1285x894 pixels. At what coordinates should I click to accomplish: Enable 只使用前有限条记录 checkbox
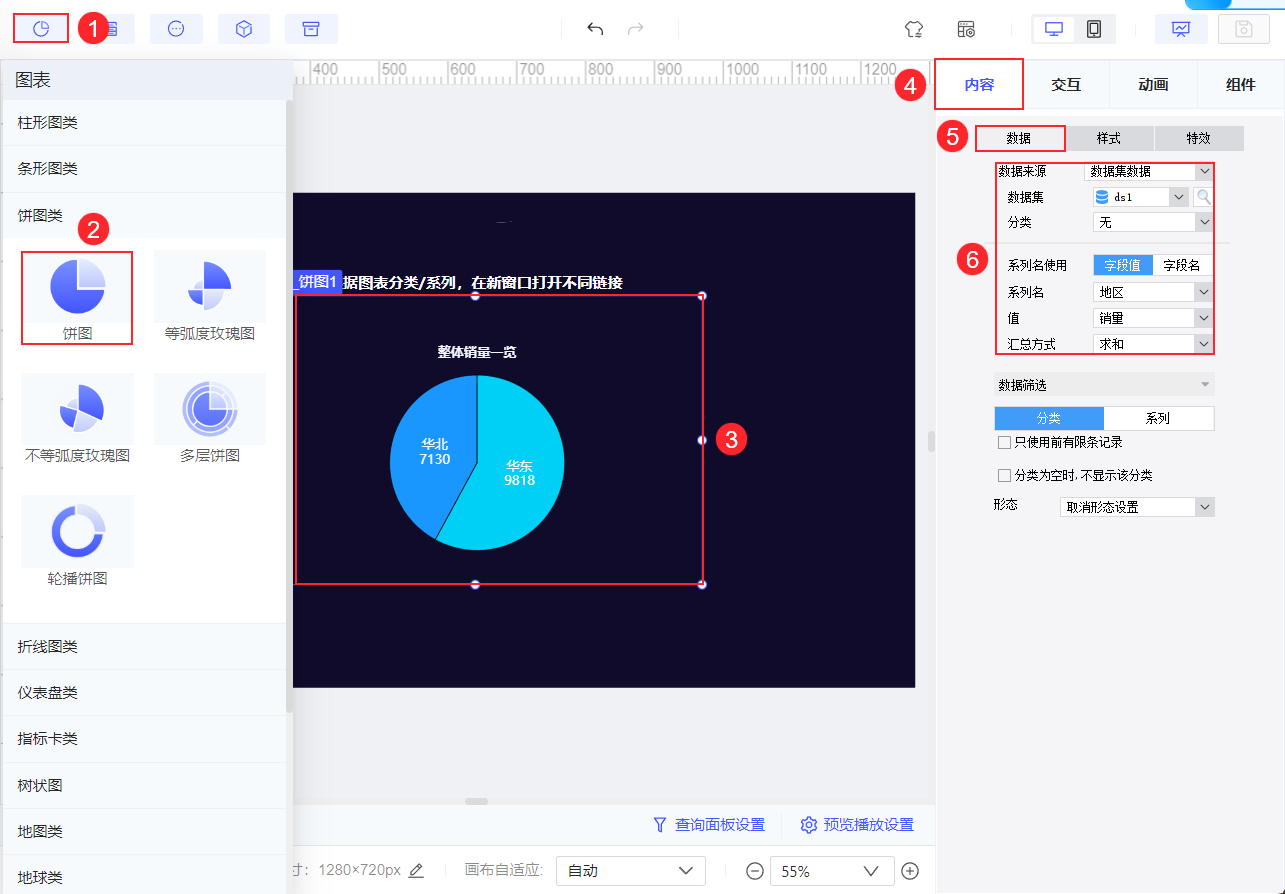pyautogui.click(x=1004, y=442)
